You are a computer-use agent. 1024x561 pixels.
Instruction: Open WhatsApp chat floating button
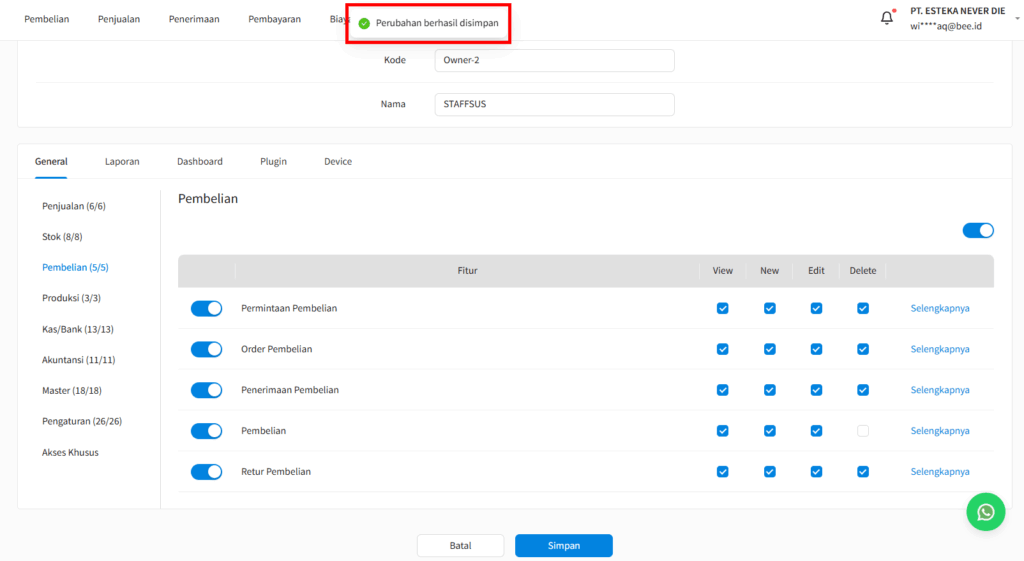[985, 512]
